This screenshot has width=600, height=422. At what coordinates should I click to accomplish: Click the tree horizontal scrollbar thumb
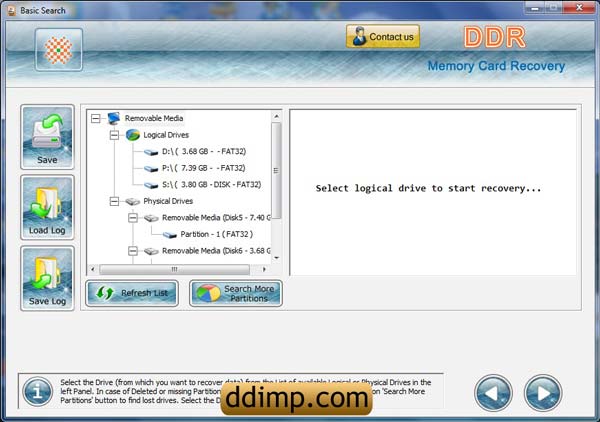pos(174,269)
